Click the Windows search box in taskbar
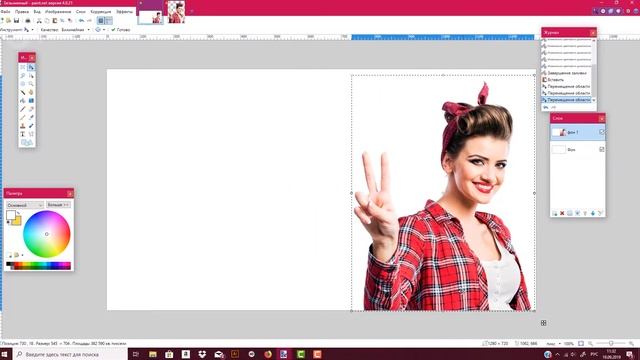The image size is (640, 360). pyautogui.click(x=71, y=354)
